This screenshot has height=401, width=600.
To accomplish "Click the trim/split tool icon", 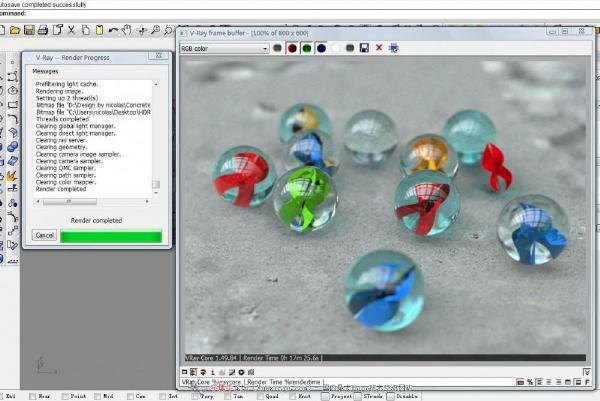I will pos(13,189).
